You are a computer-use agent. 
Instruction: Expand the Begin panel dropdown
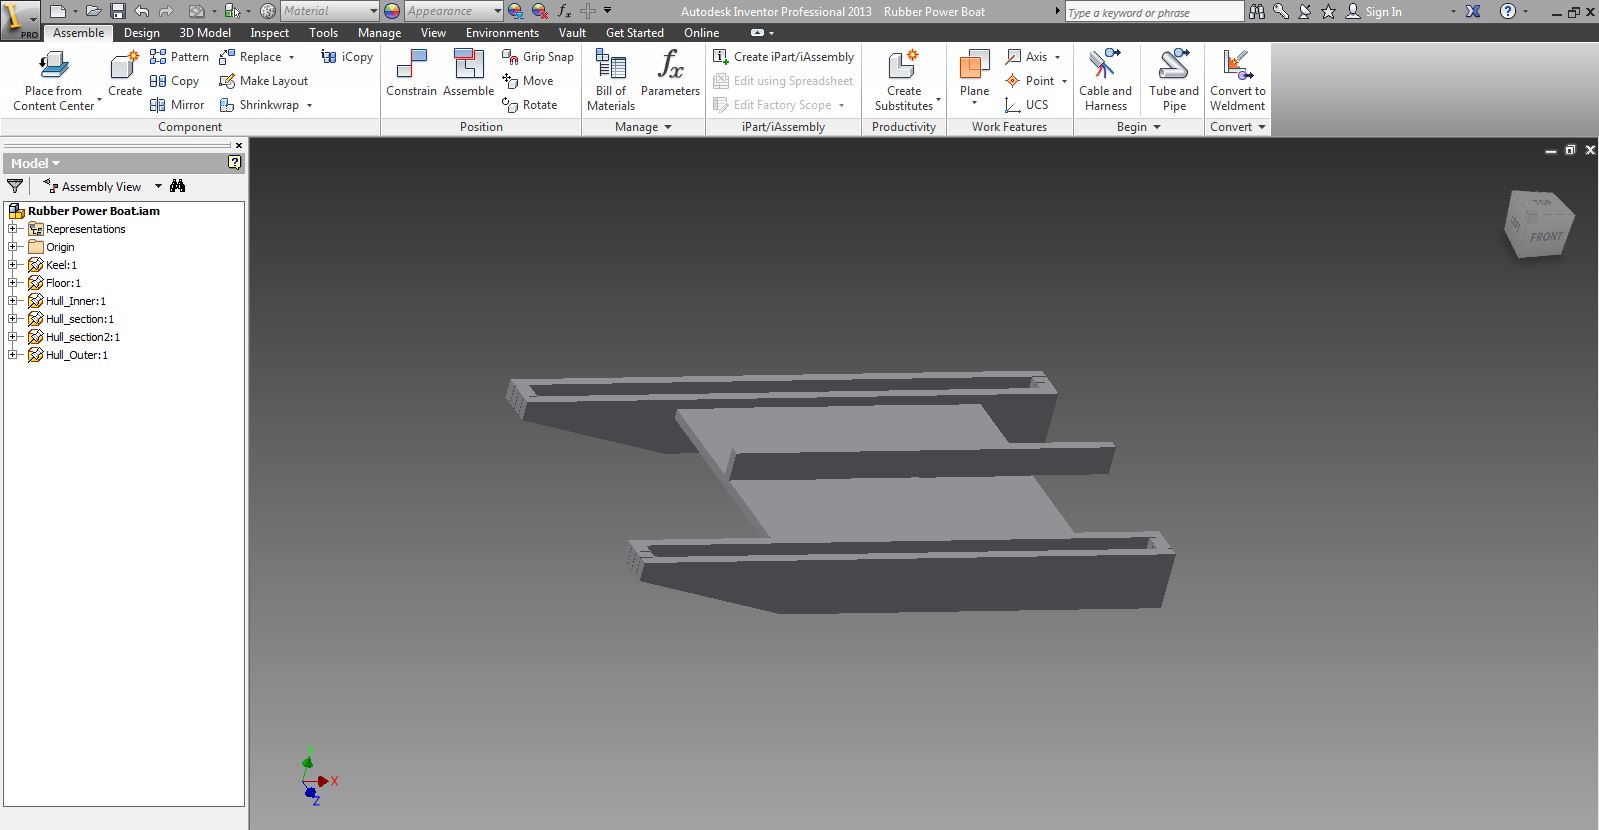point(1138,127)
